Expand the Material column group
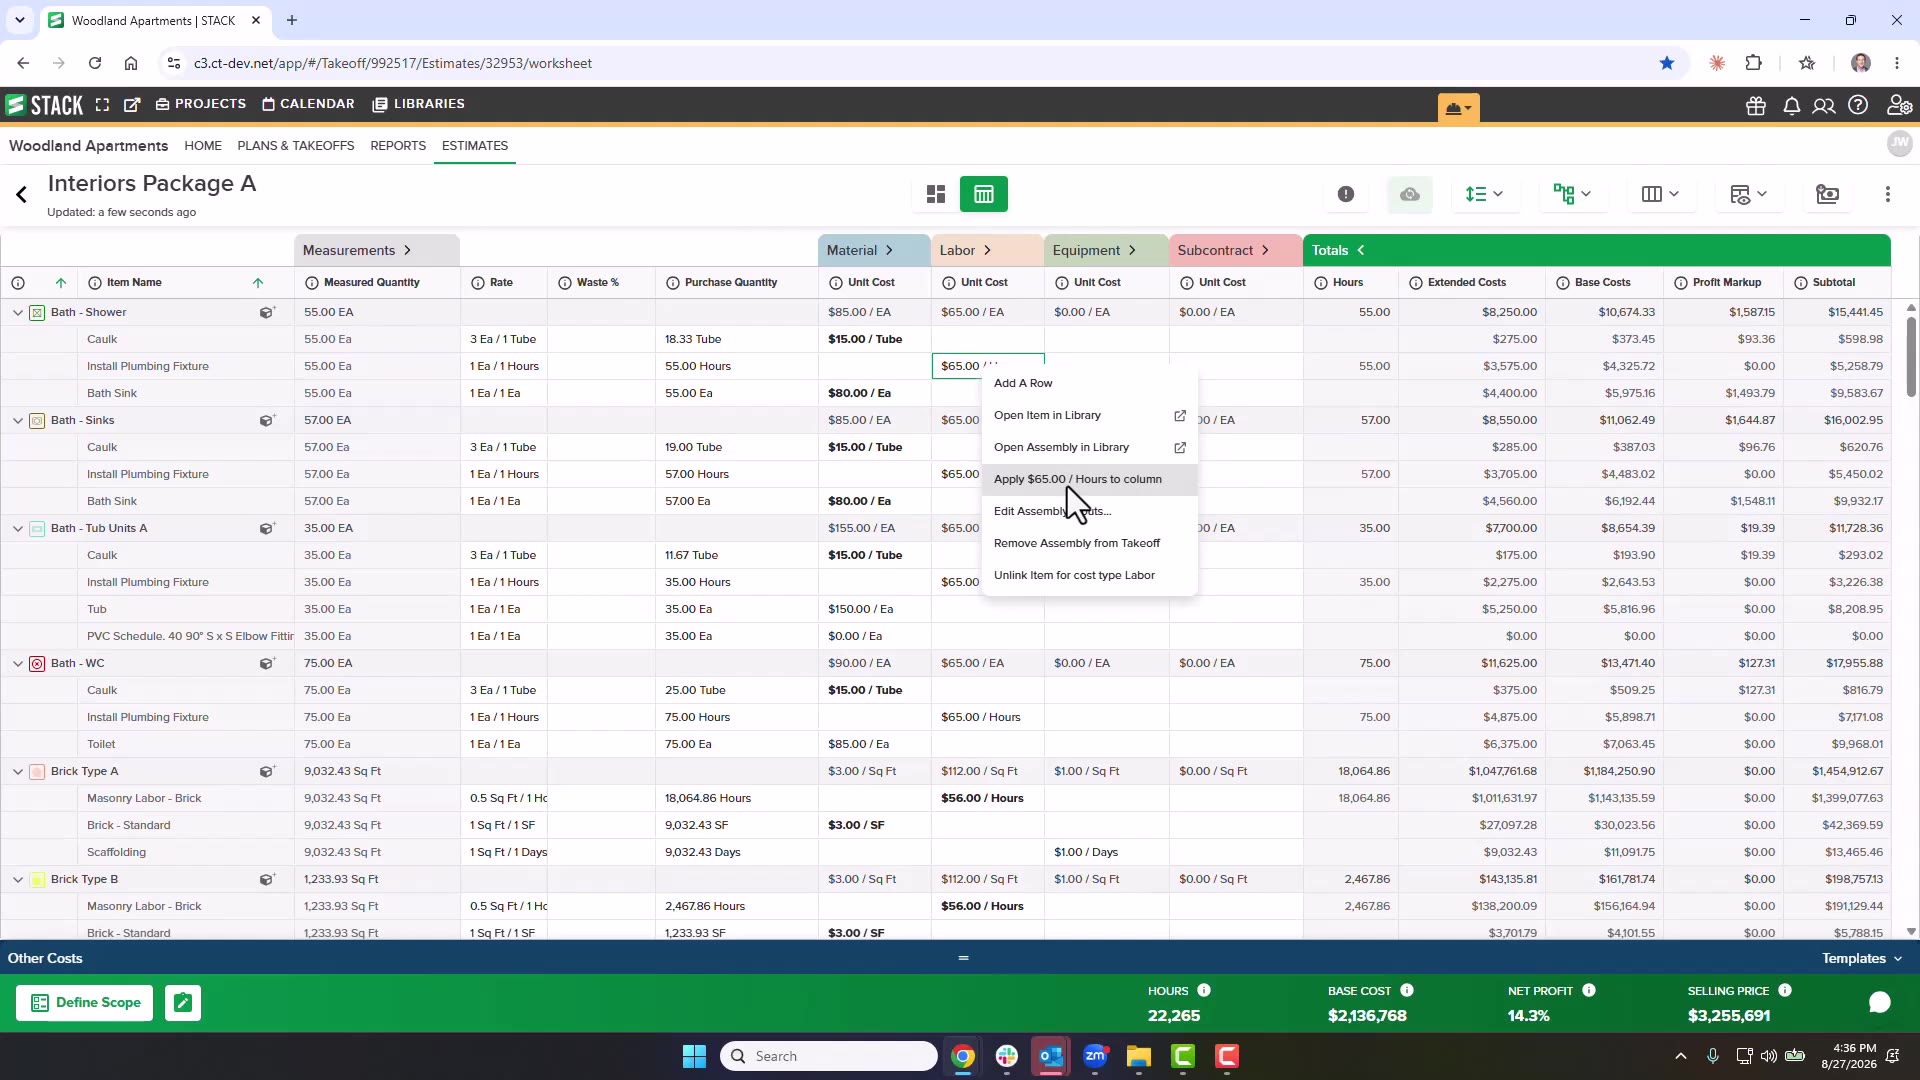 pyautogui.click(x=889, y=250)
